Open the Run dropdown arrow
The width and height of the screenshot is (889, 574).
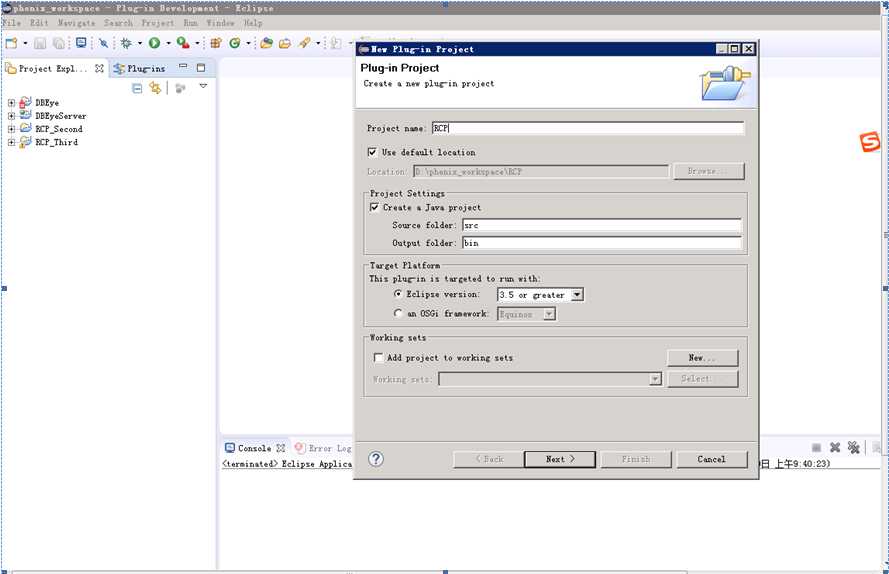pyautogui.click(x=168, y=43)
